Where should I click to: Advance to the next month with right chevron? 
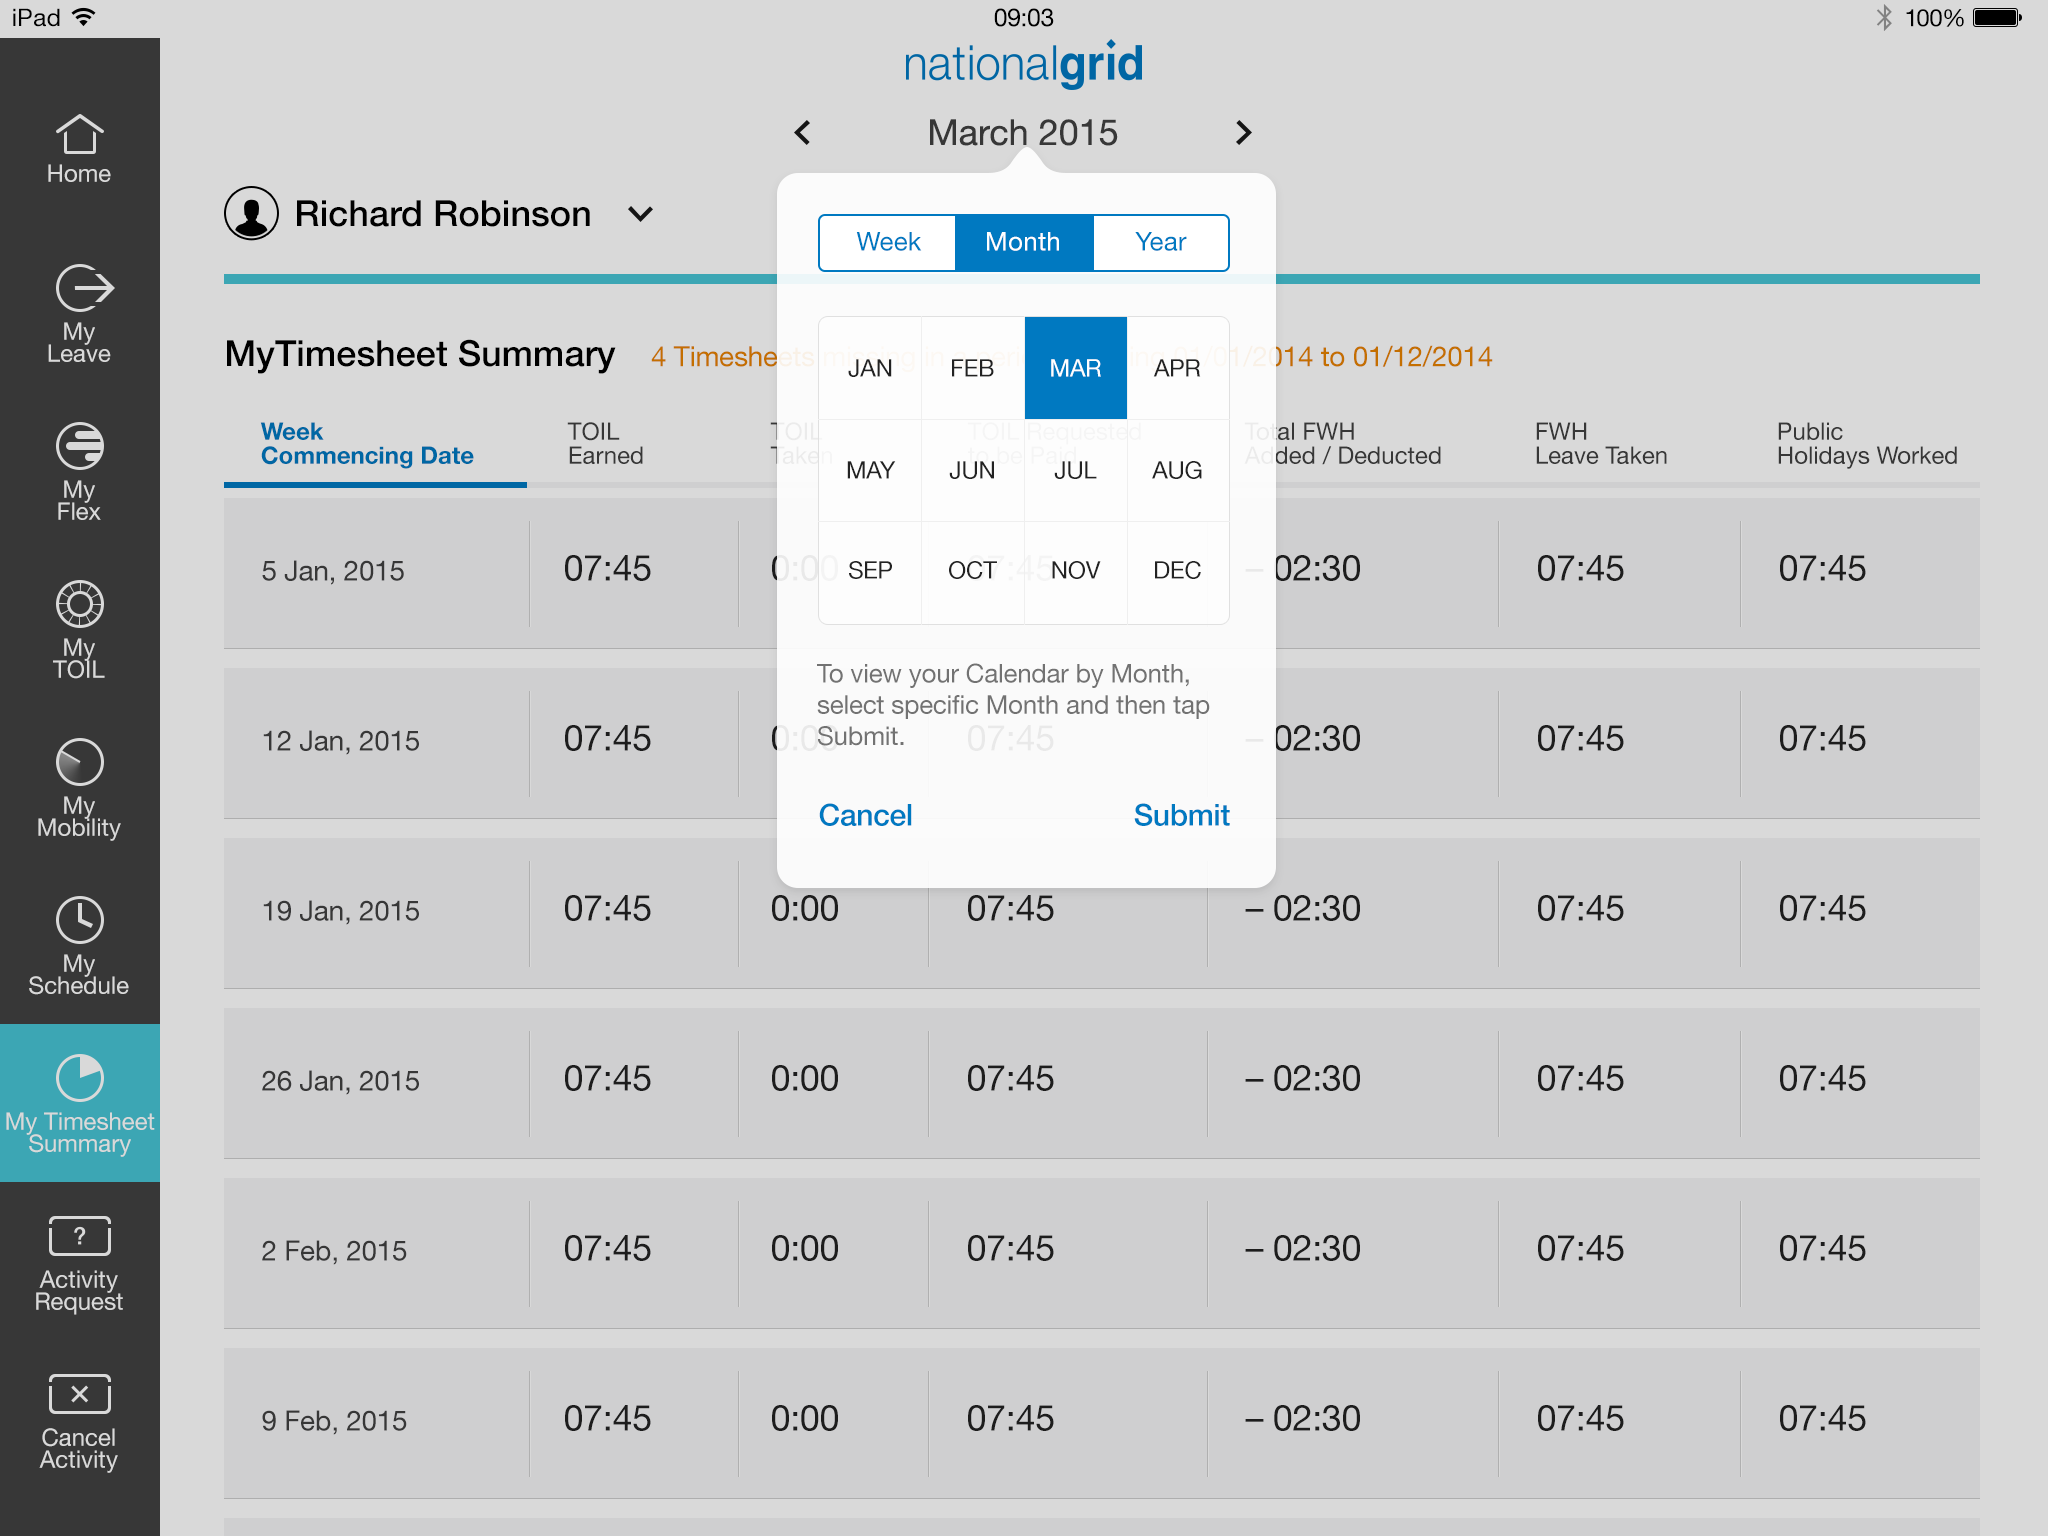(x=1243, y=133)
